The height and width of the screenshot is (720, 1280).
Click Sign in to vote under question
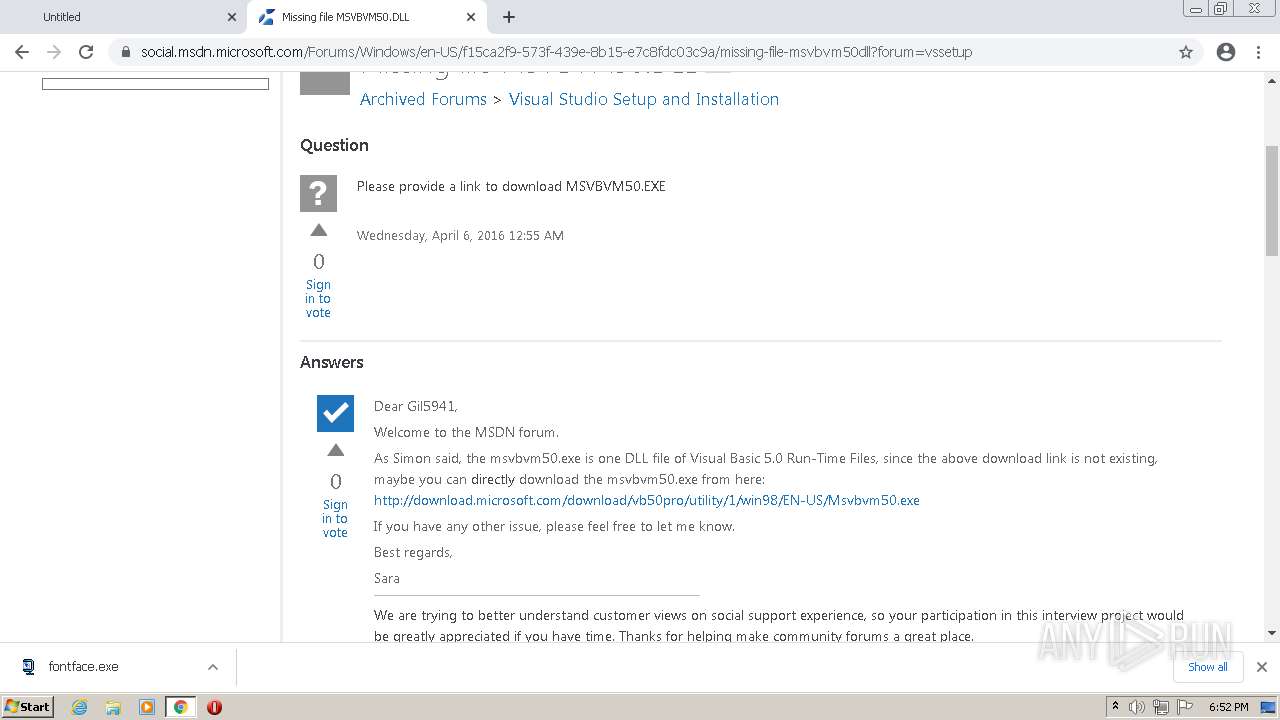pyautogui.click(x=318, y=299)
